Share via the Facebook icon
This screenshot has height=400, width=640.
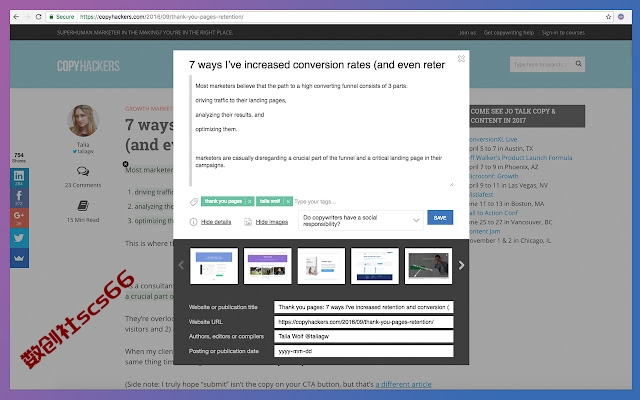tap(19, 198)
